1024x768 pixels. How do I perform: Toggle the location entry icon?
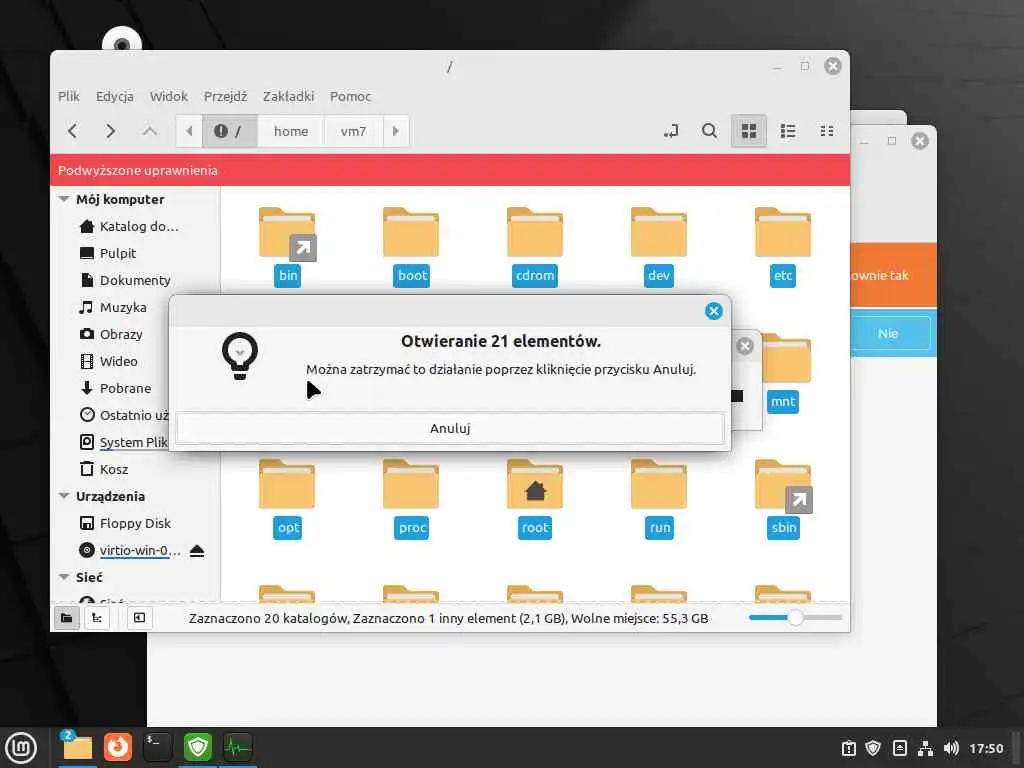671,131
